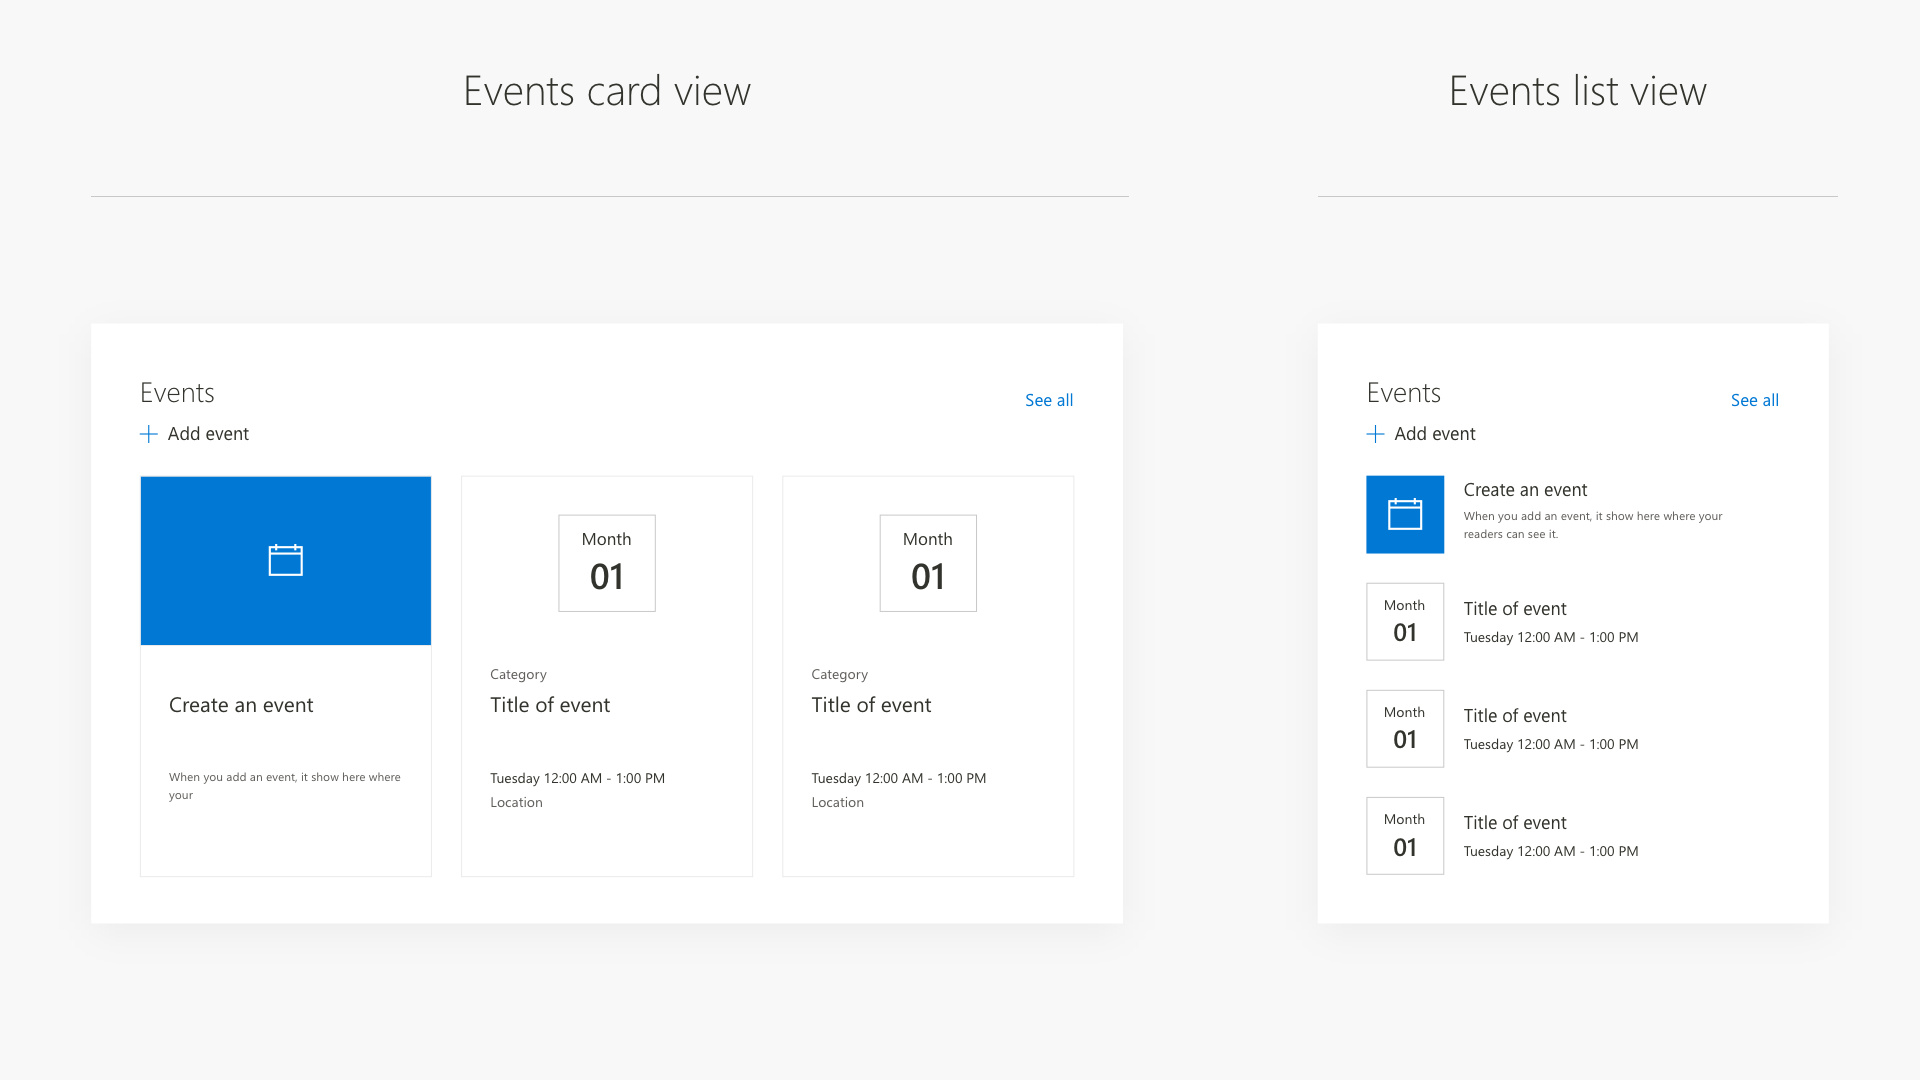Screen dimensions: 1920x1080
Task: Click Create an event in list view
Action: (1525, 490)
